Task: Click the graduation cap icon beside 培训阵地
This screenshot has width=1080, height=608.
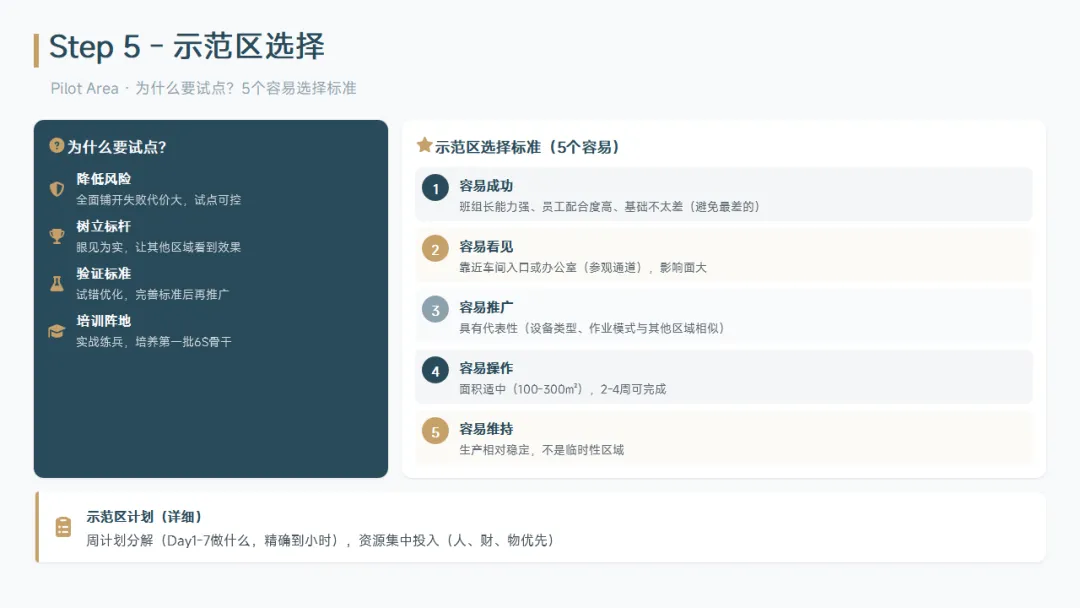Action: coord(56,331)
